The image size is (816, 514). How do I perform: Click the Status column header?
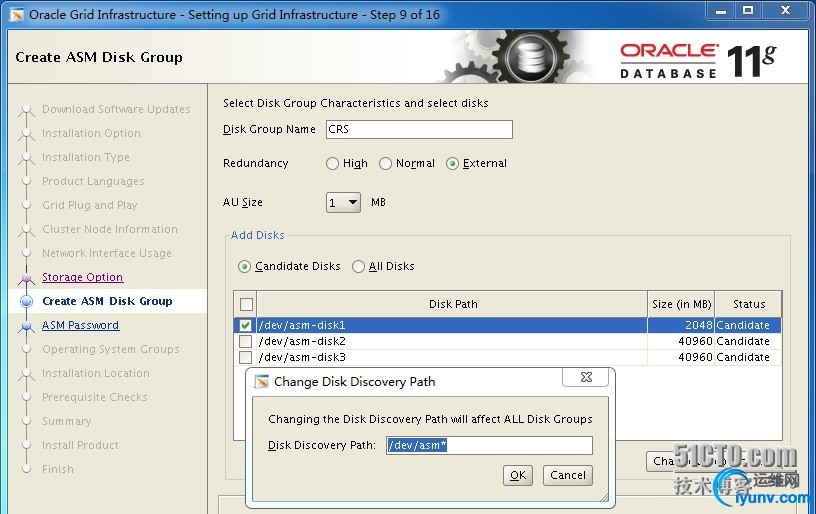(x=748, y=304)
